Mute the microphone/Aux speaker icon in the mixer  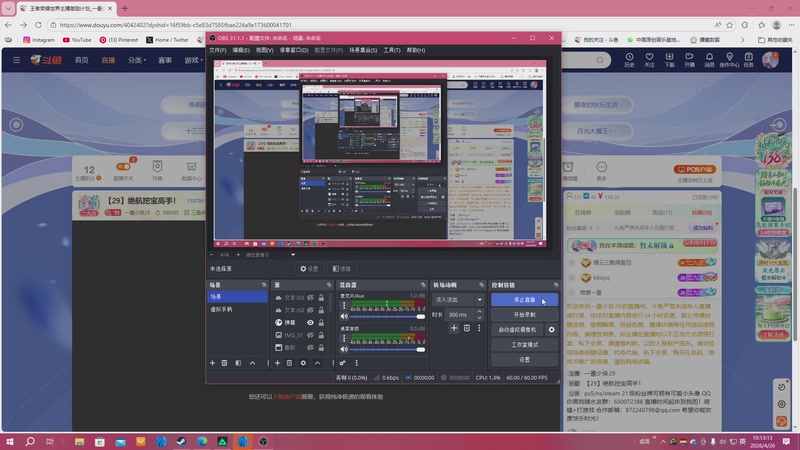(344, 316)
